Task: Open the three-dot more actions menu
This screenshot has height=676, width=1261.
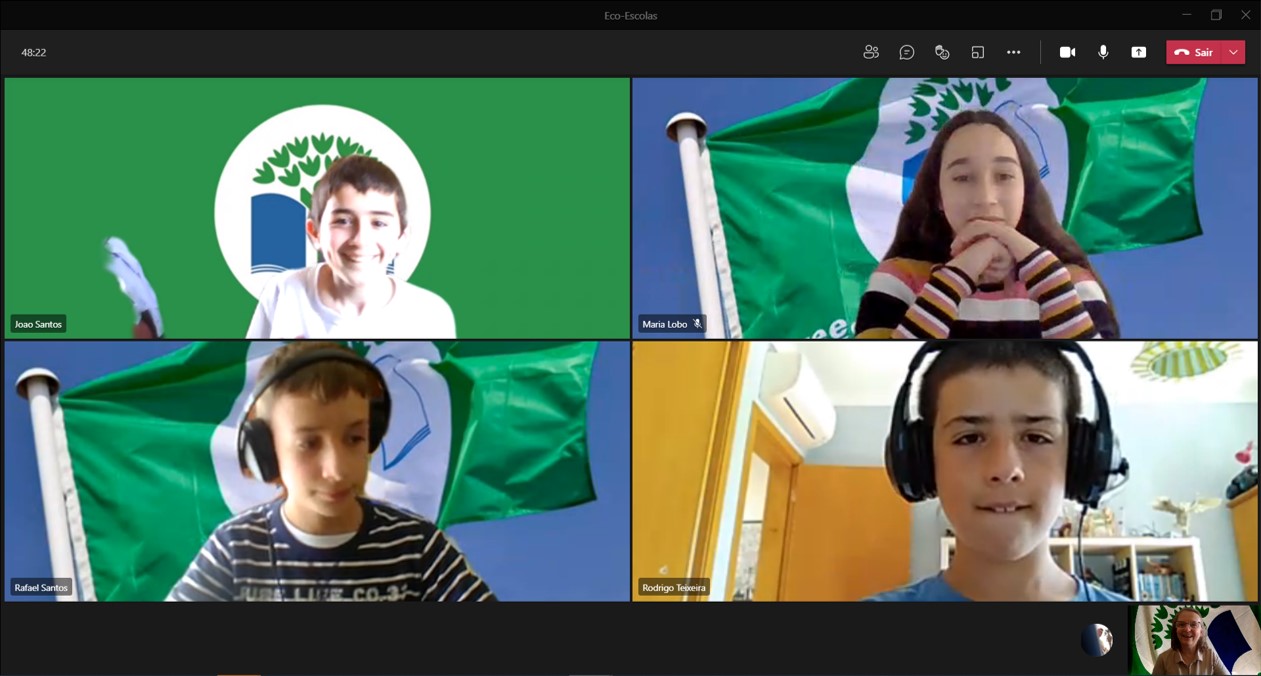Action: pos(1014,52)
